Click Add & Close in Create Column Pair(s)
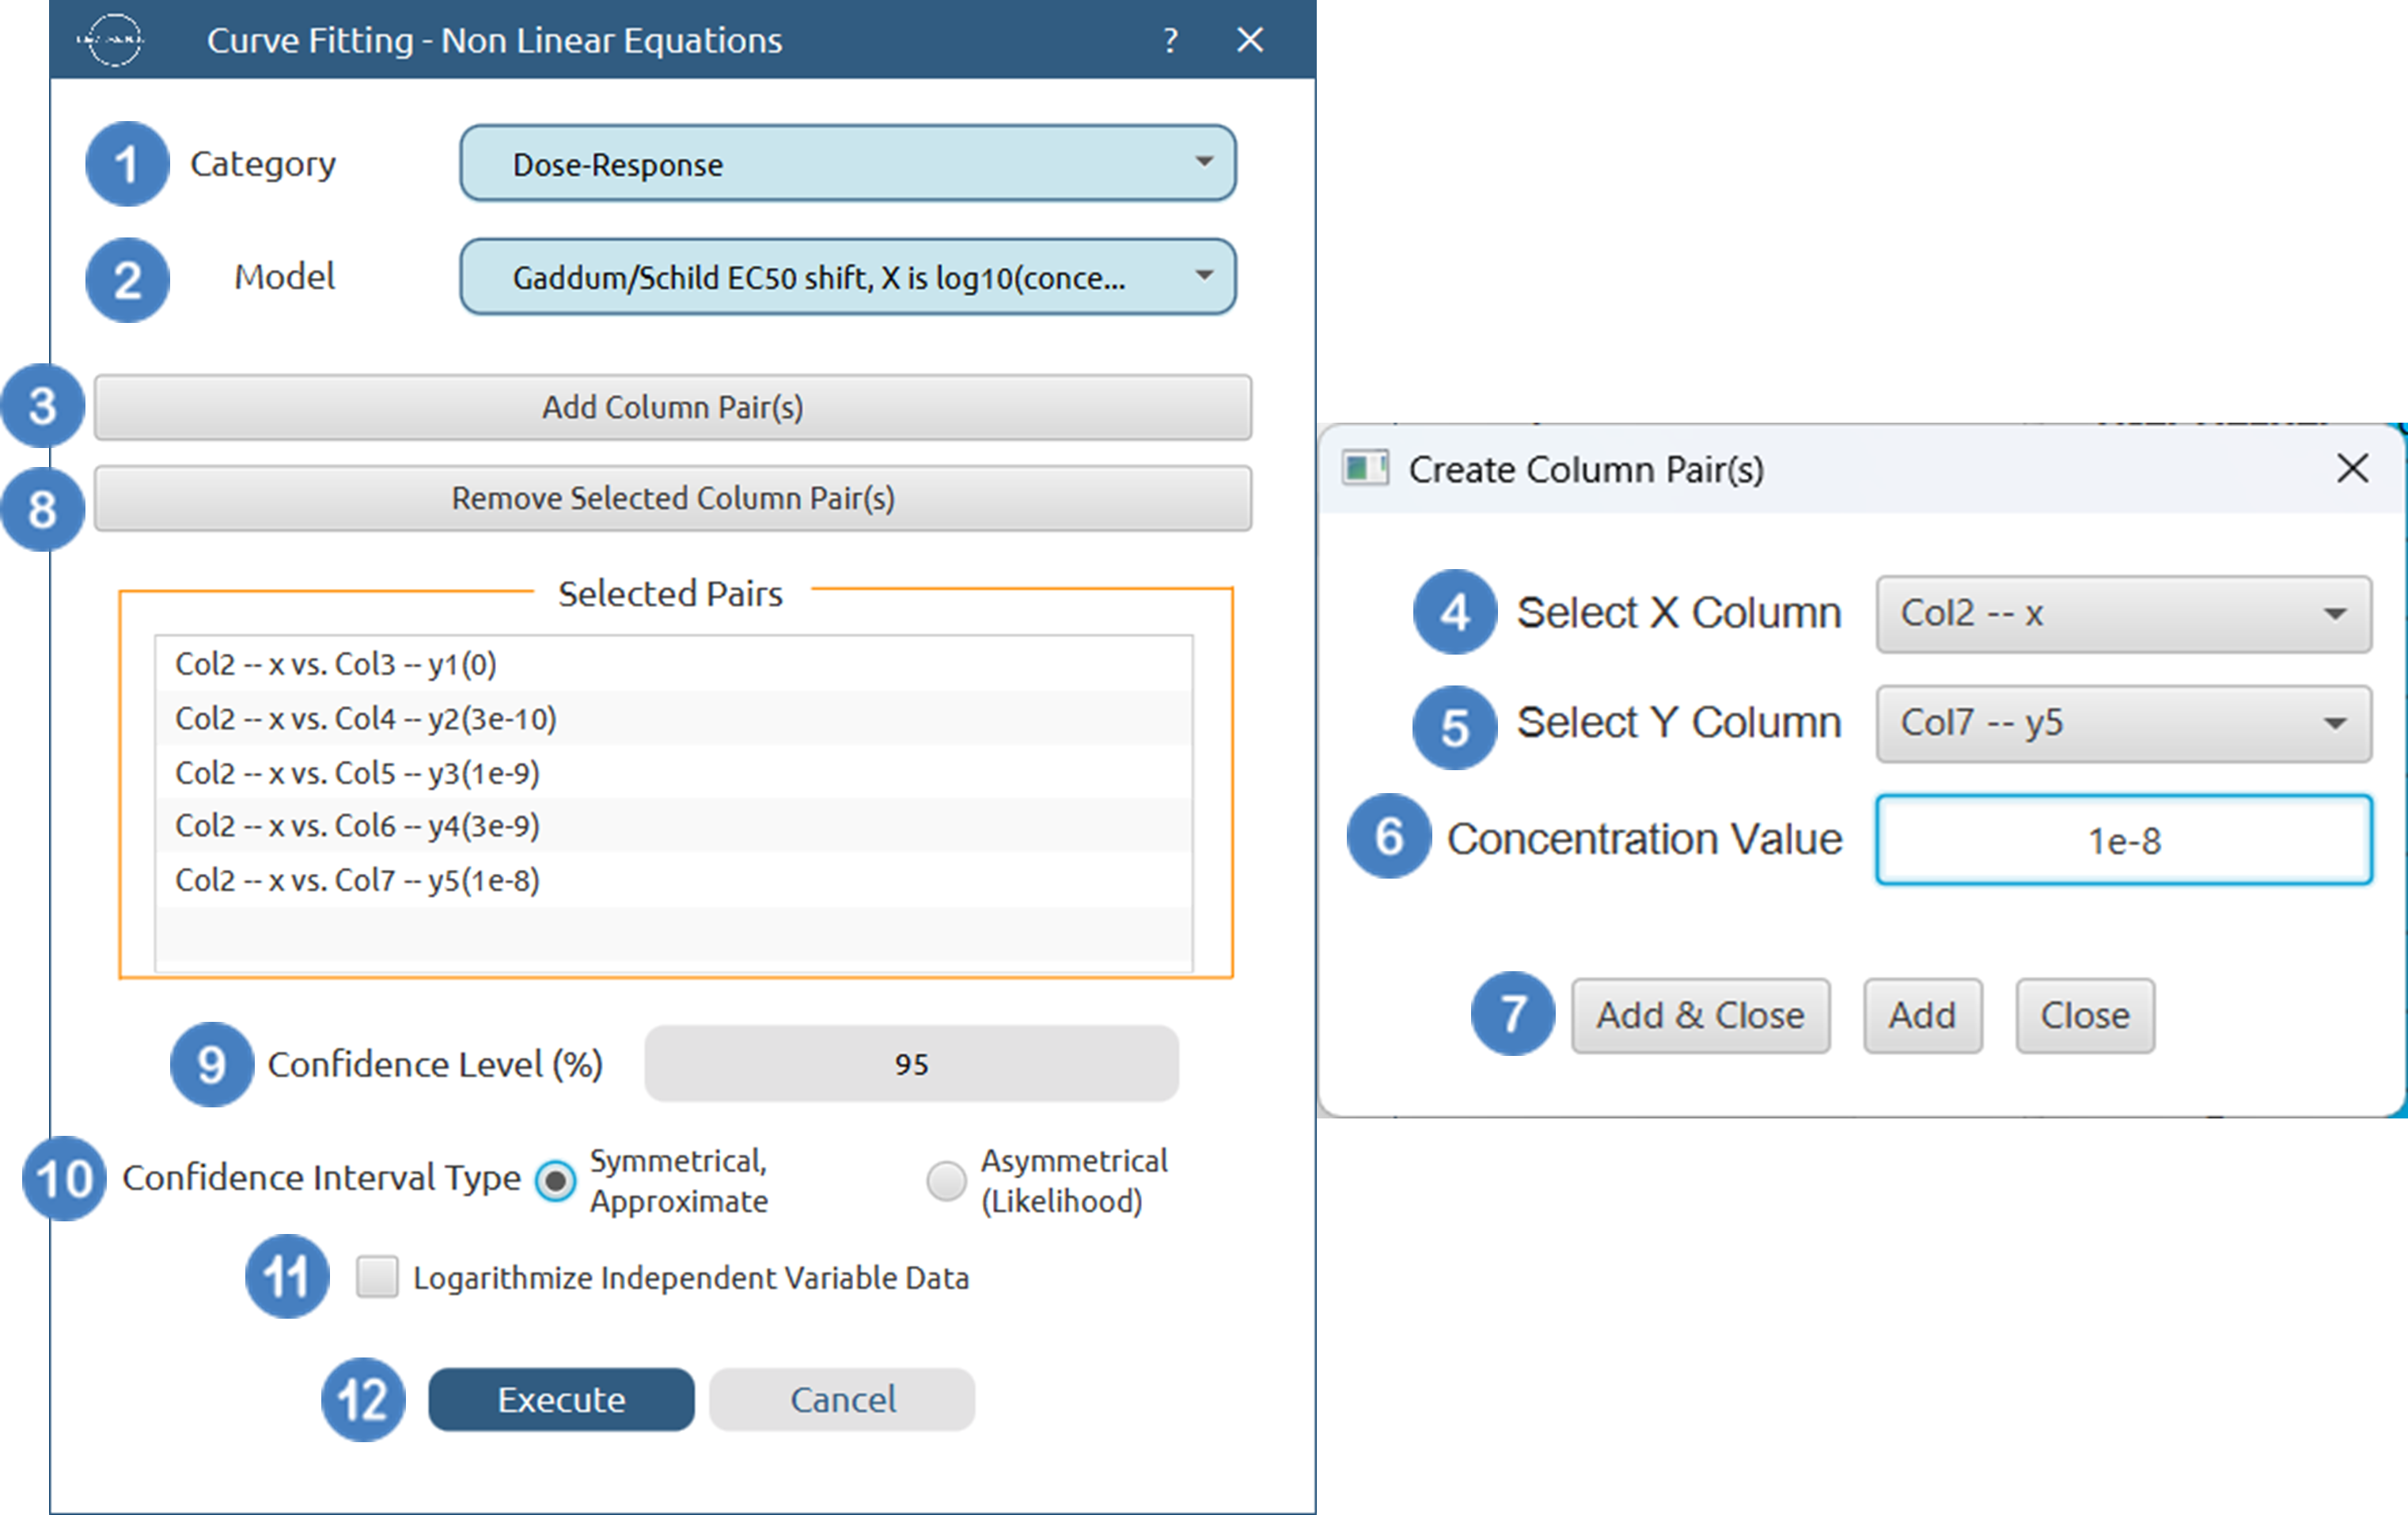The image size is (2408, 1515). (1700, 1015)
